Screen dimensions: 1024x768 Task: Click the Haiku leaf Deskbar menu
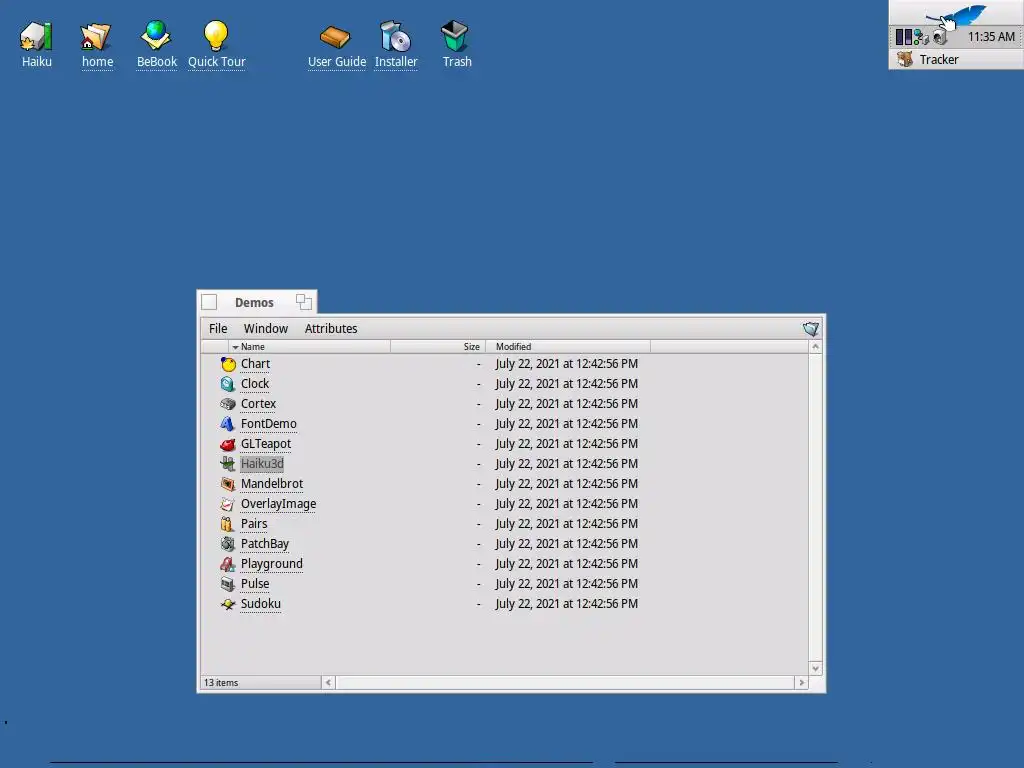coord(956,14)
